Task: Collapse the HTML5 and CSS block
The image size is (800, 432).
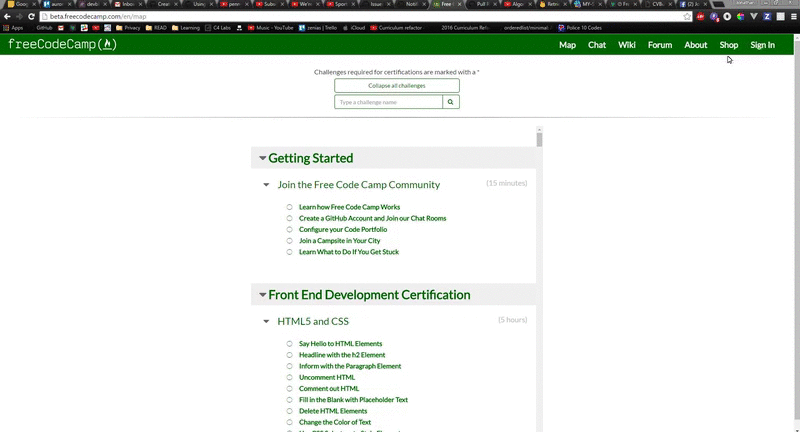Action: [266, 321]
